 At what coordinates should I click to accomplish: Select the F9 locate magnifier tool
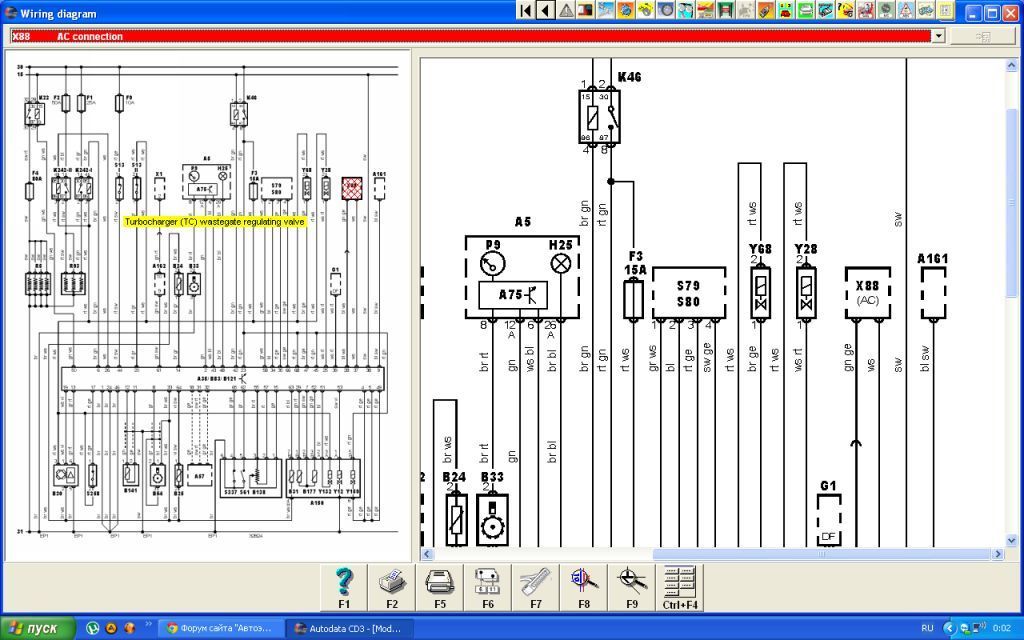pos(632,587)
